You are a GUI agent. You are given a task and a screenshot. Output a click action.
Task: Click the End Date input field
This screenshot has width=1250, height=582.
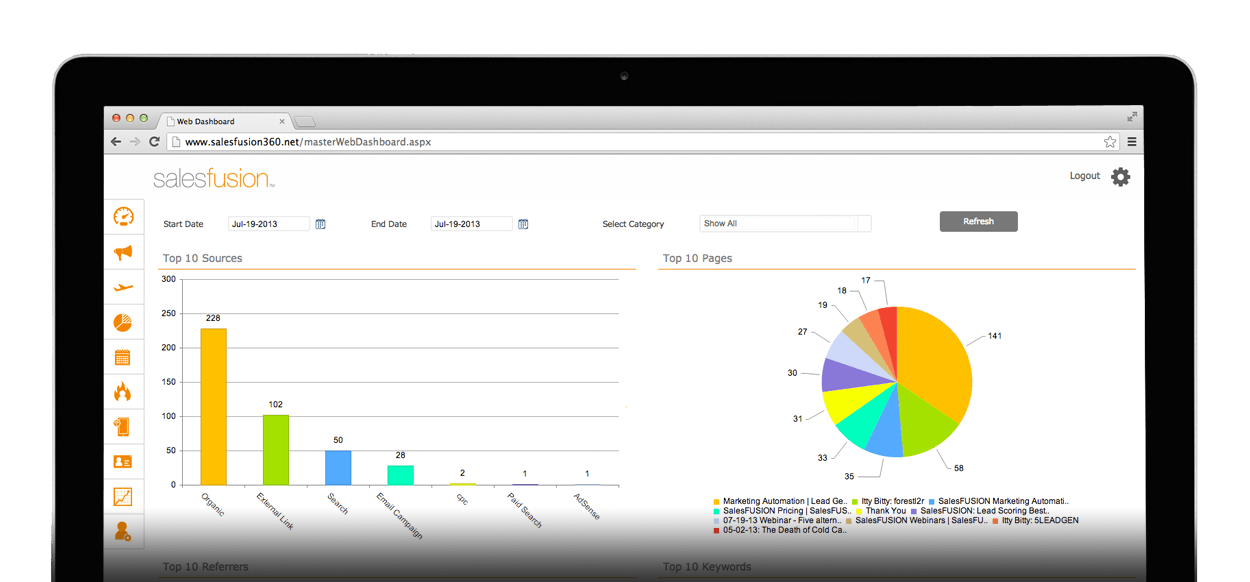(x=472, y=224)
